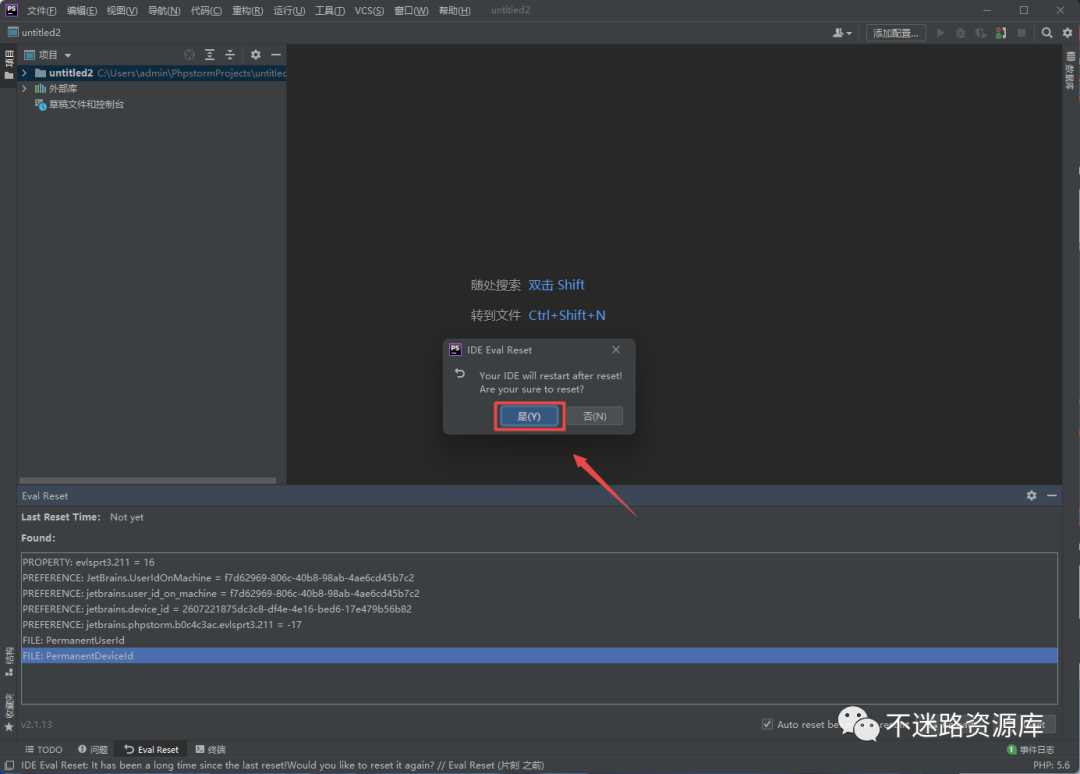The image size is (1080, 774).
Task: Open the favorites star side tab
Action: coord(9,713)
